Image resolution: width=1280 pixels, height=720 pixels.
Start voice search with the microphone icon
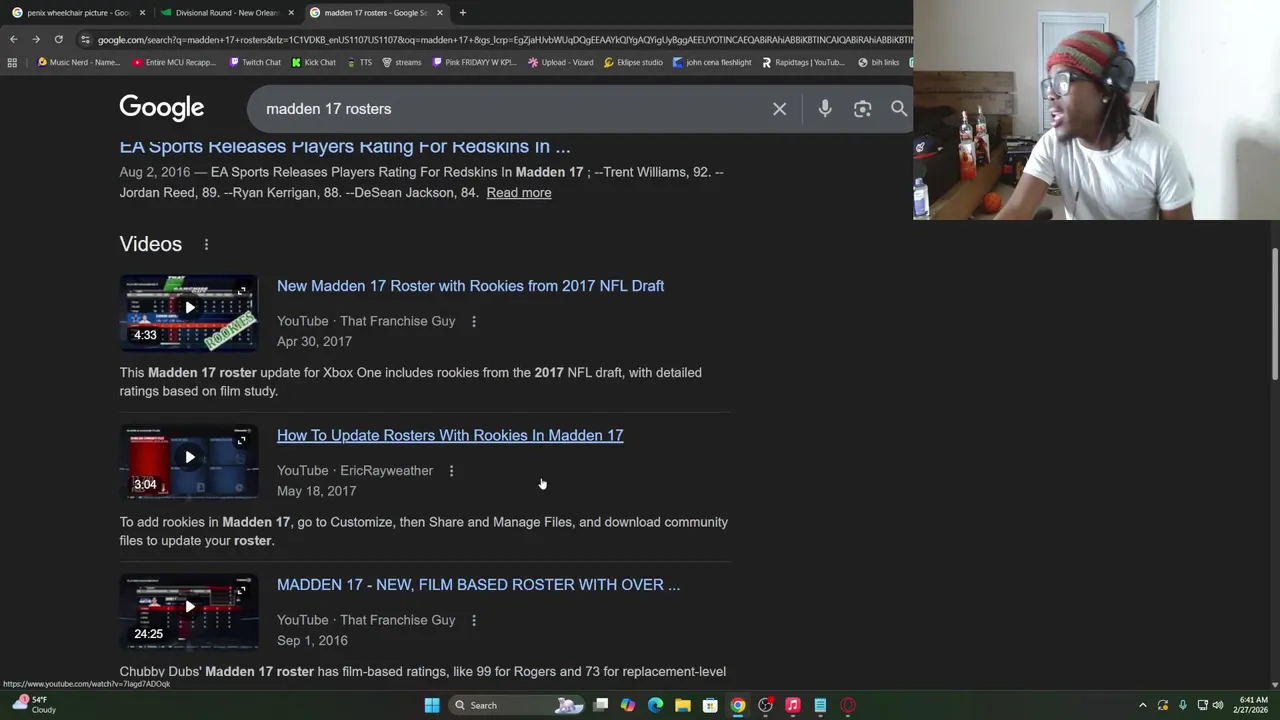[825, 108]
